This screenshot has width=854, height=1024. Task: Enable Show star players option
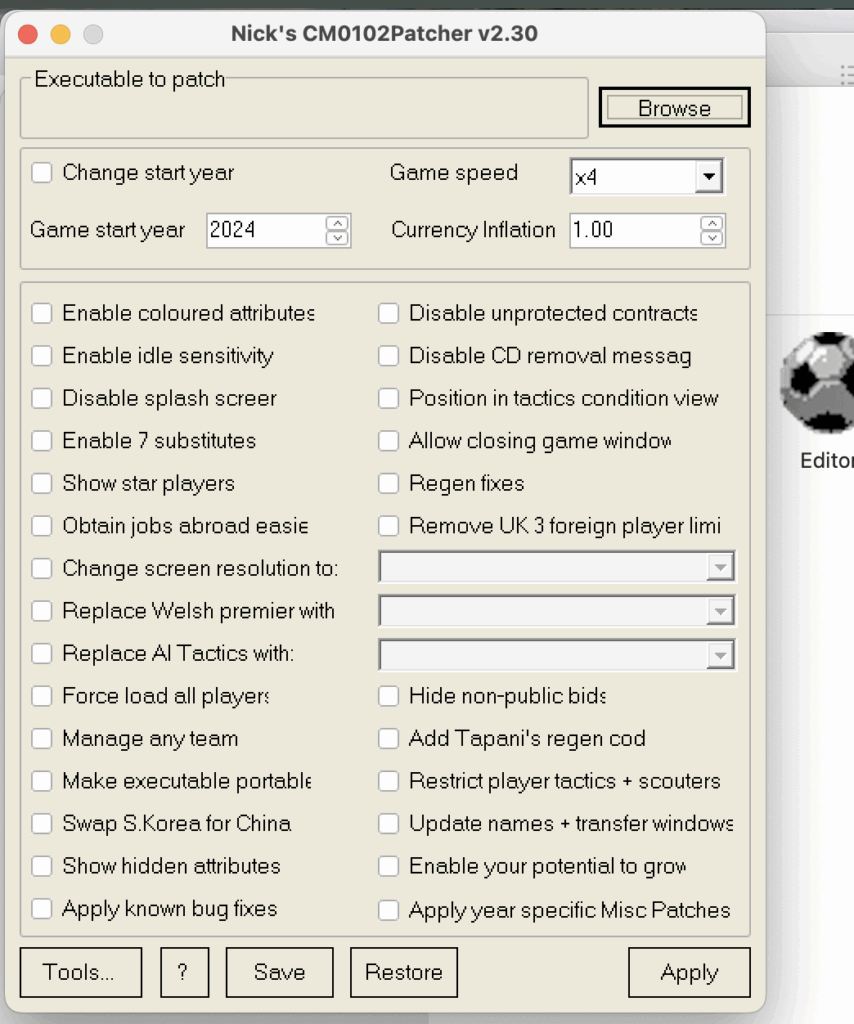click(41, 484)
